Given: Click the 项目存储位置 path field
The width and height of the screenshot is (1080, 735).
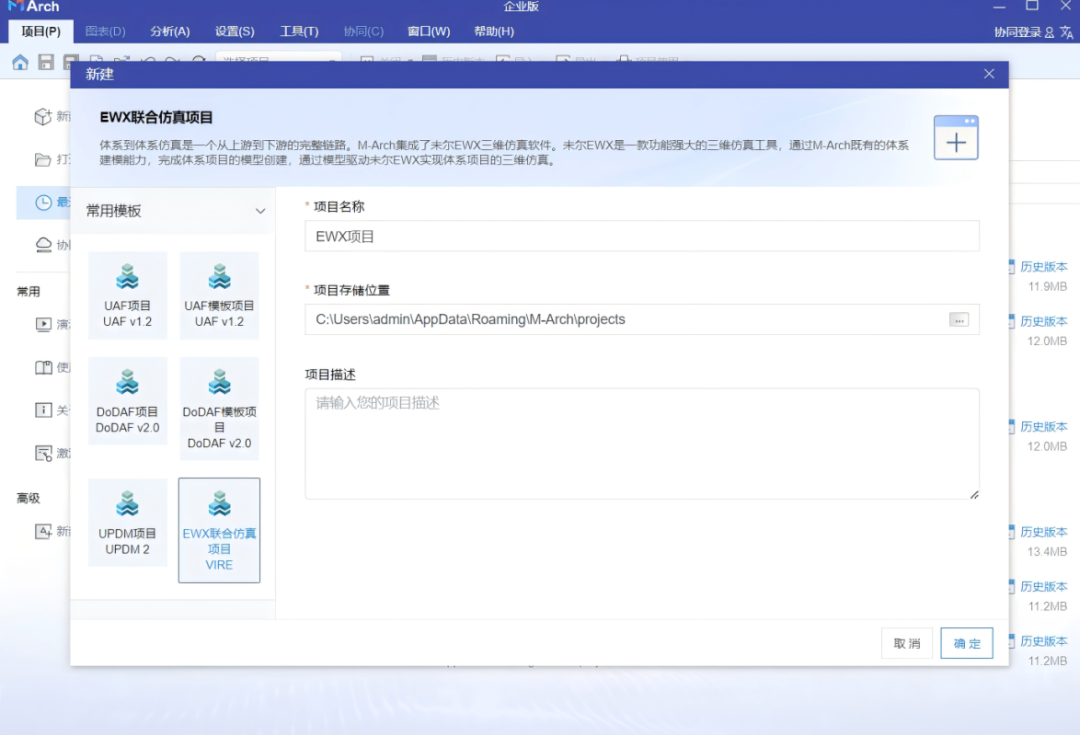Looking at the screenshot, I should coord(642,320).
